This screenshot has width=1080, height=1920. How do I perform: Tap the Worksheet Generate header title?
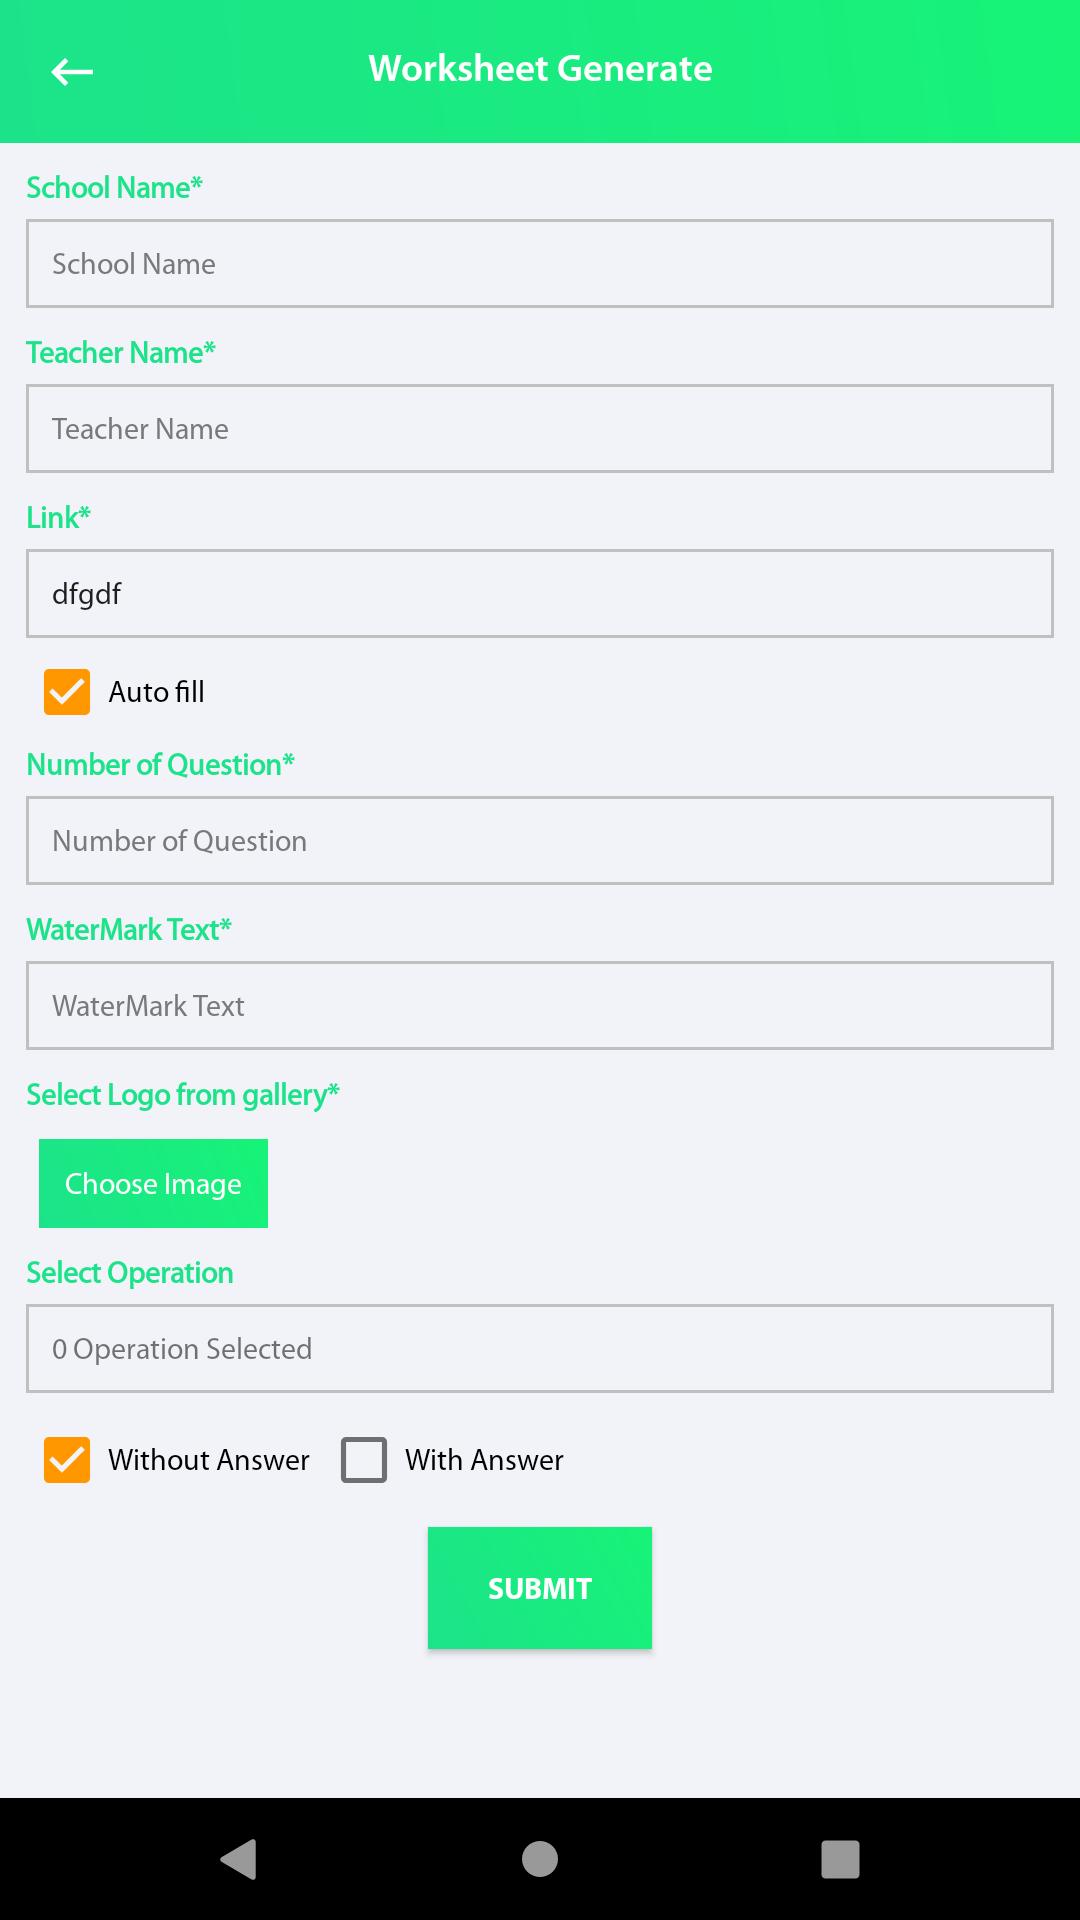(540, 68)
